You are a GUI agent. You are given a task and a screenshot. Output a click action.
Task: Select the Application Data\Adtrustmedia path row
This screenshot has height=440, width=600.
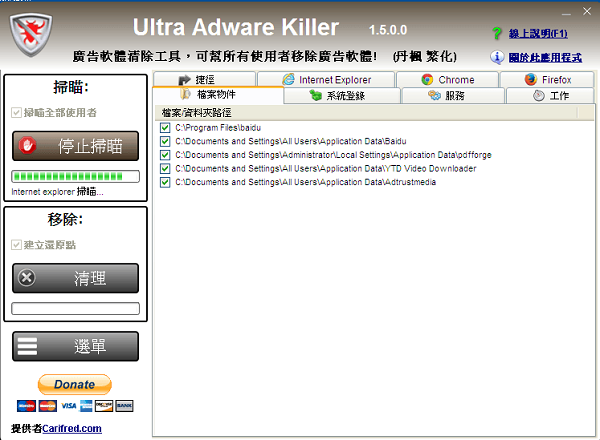coord(305,182)
